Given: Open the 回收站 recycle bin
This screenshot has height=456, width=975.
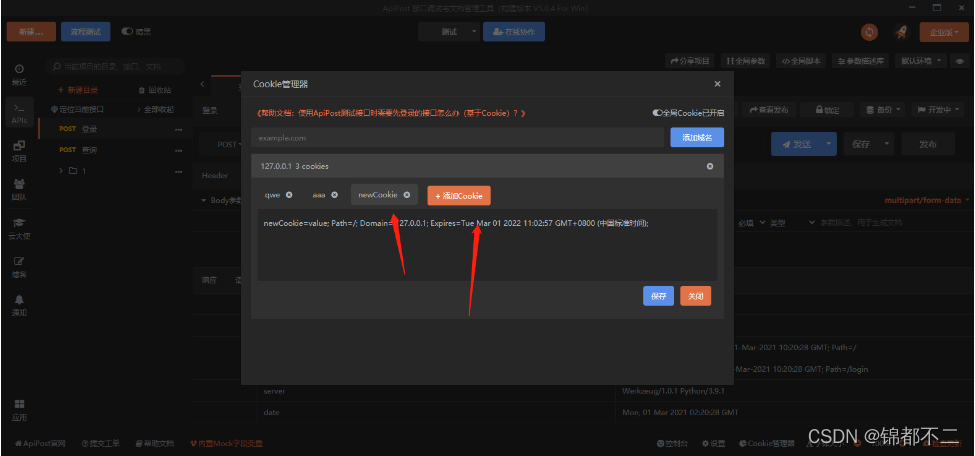Looking at the screenshot, I should [x=155, y=90].
